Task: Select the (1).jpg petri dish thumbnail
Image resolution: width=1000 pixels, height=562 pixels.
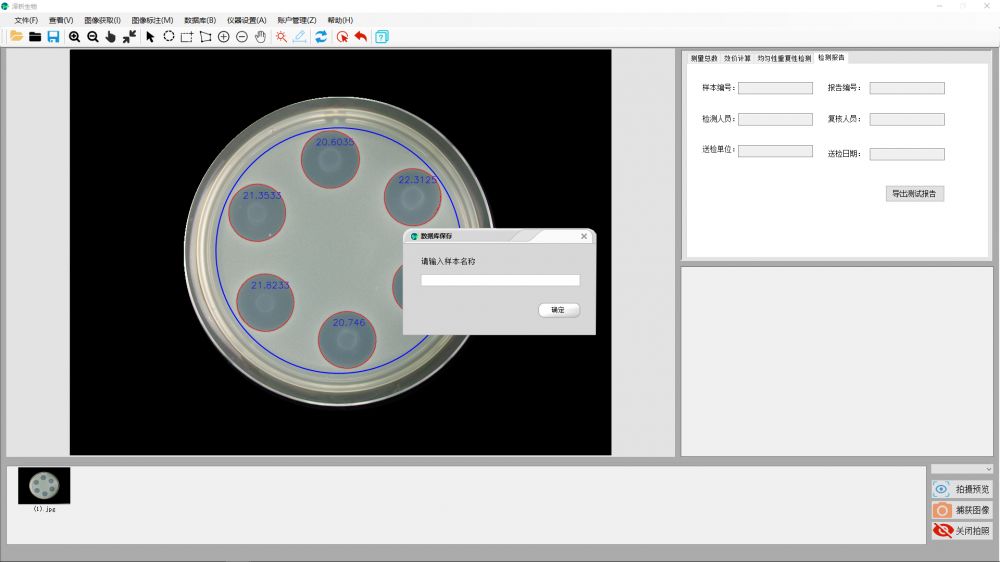Action: tap(44, 485)
